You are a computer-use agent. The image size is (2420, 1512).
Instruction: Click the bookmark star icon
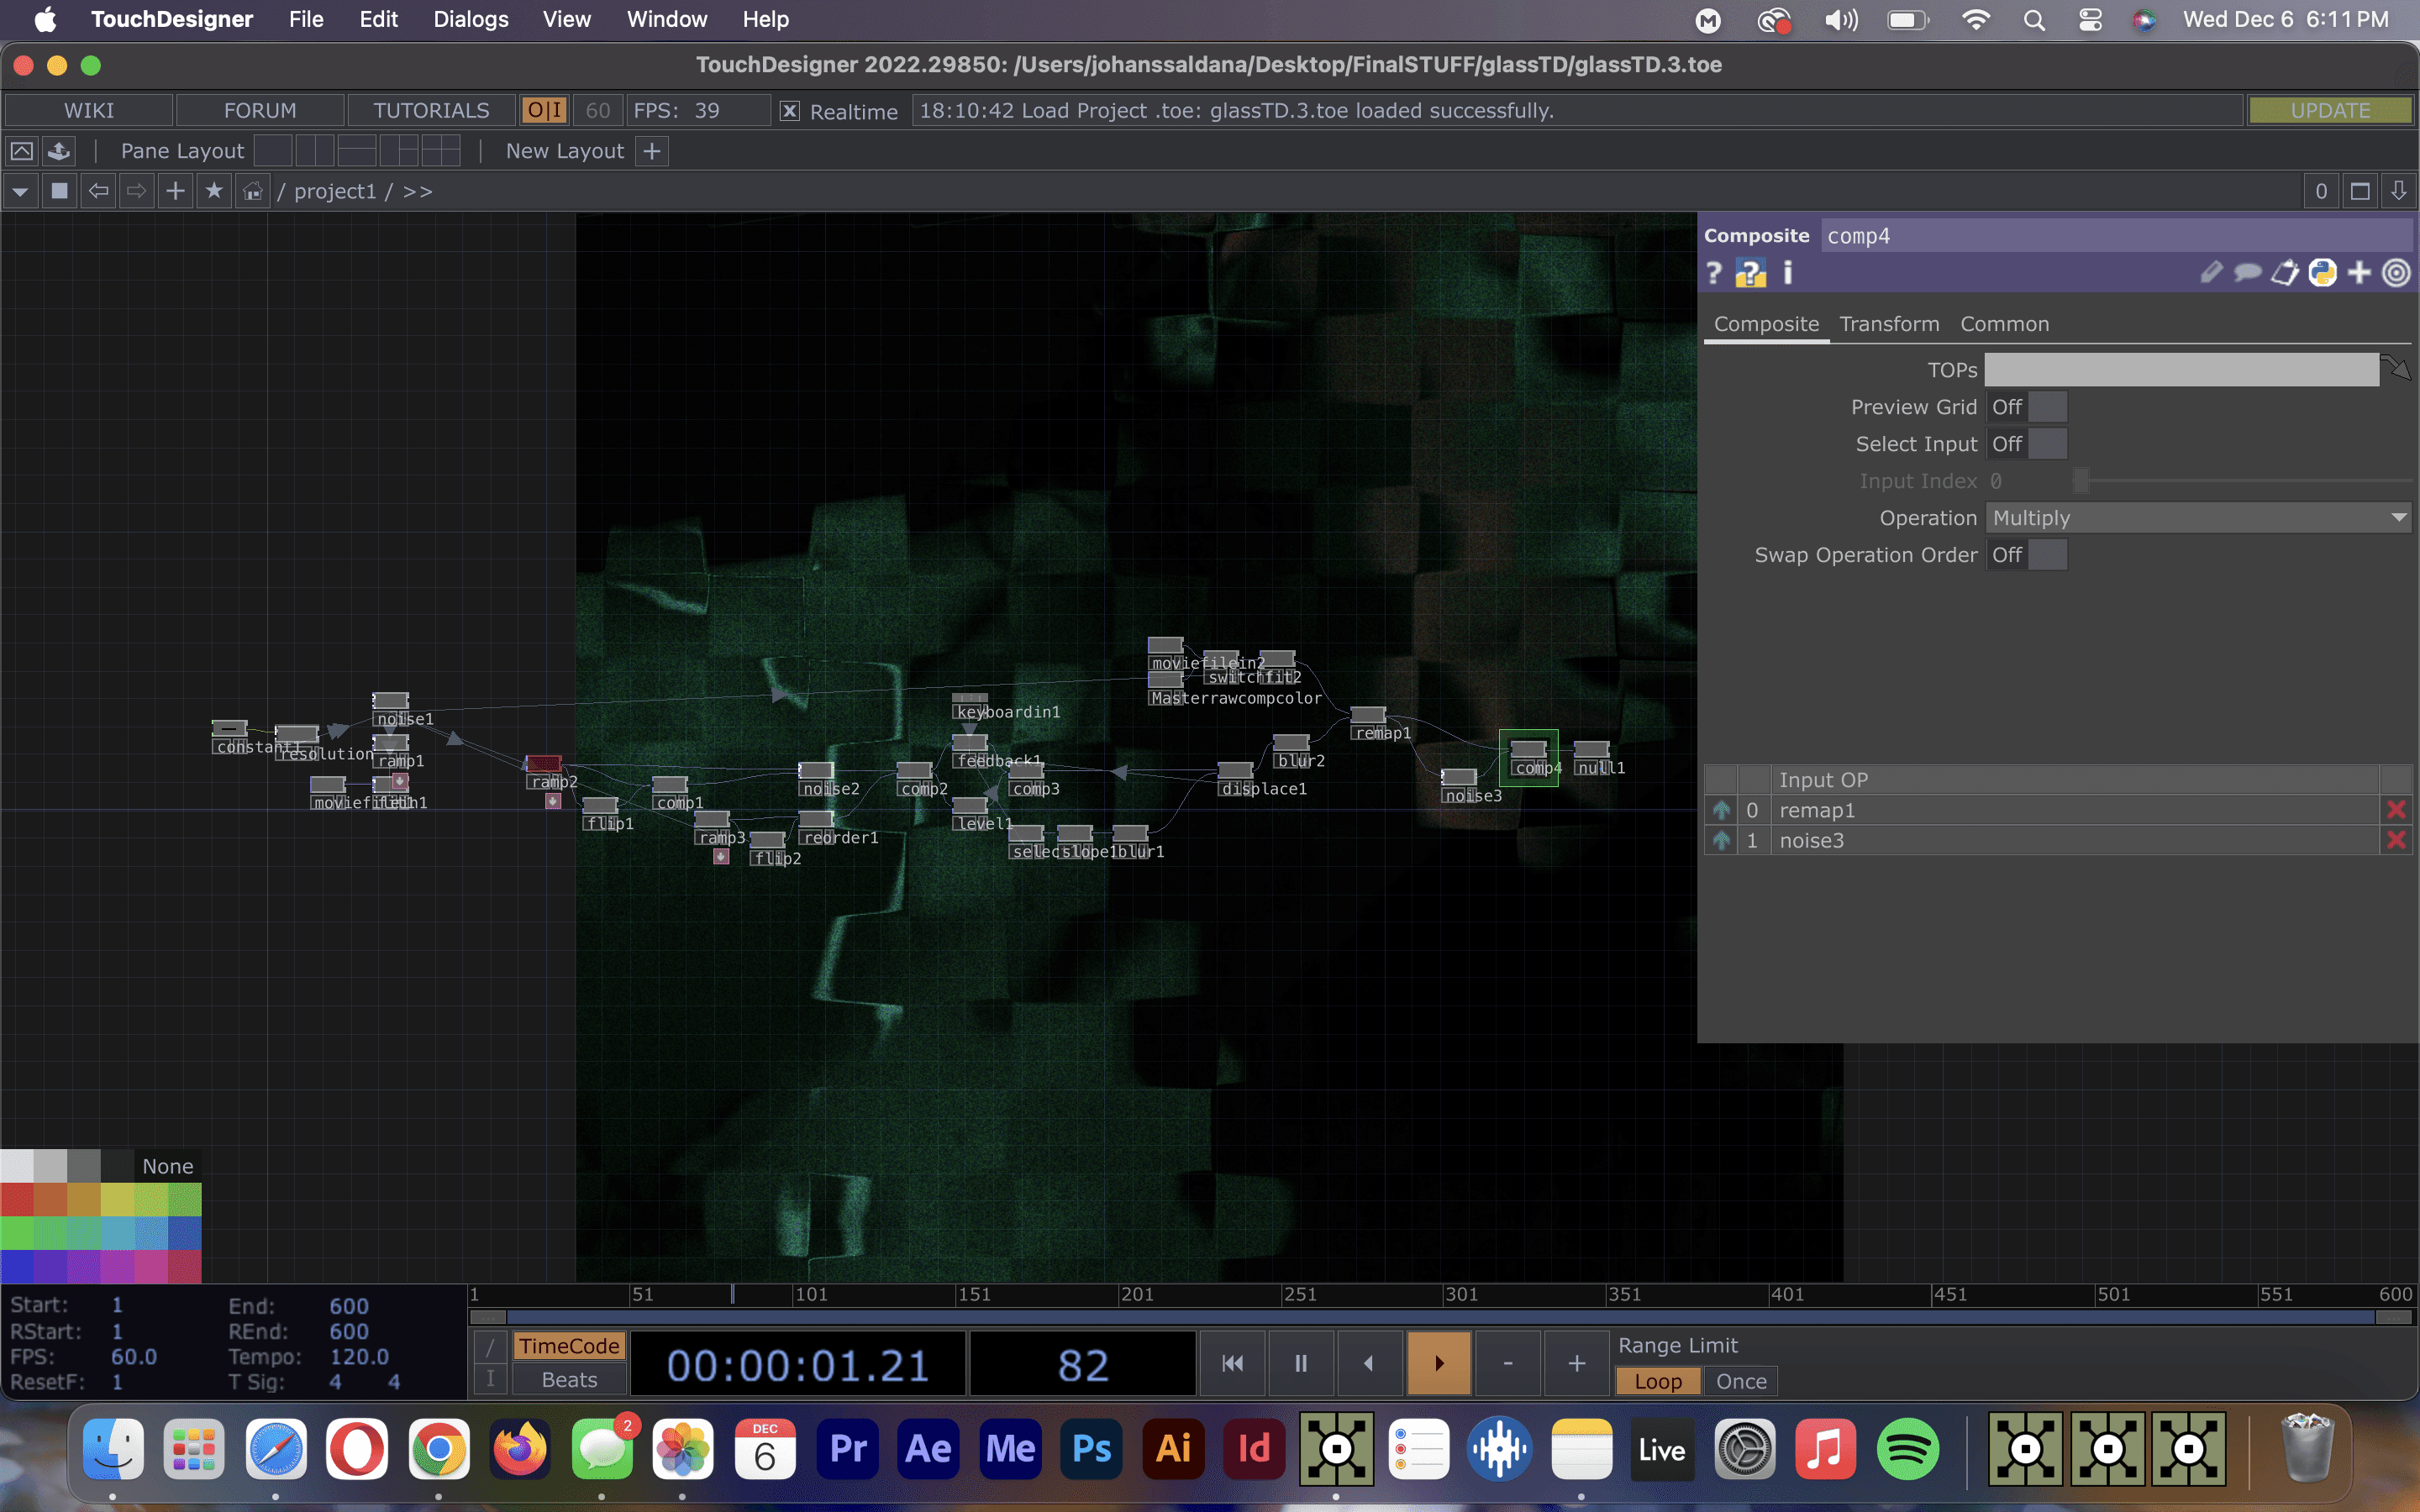coord(214,191)
